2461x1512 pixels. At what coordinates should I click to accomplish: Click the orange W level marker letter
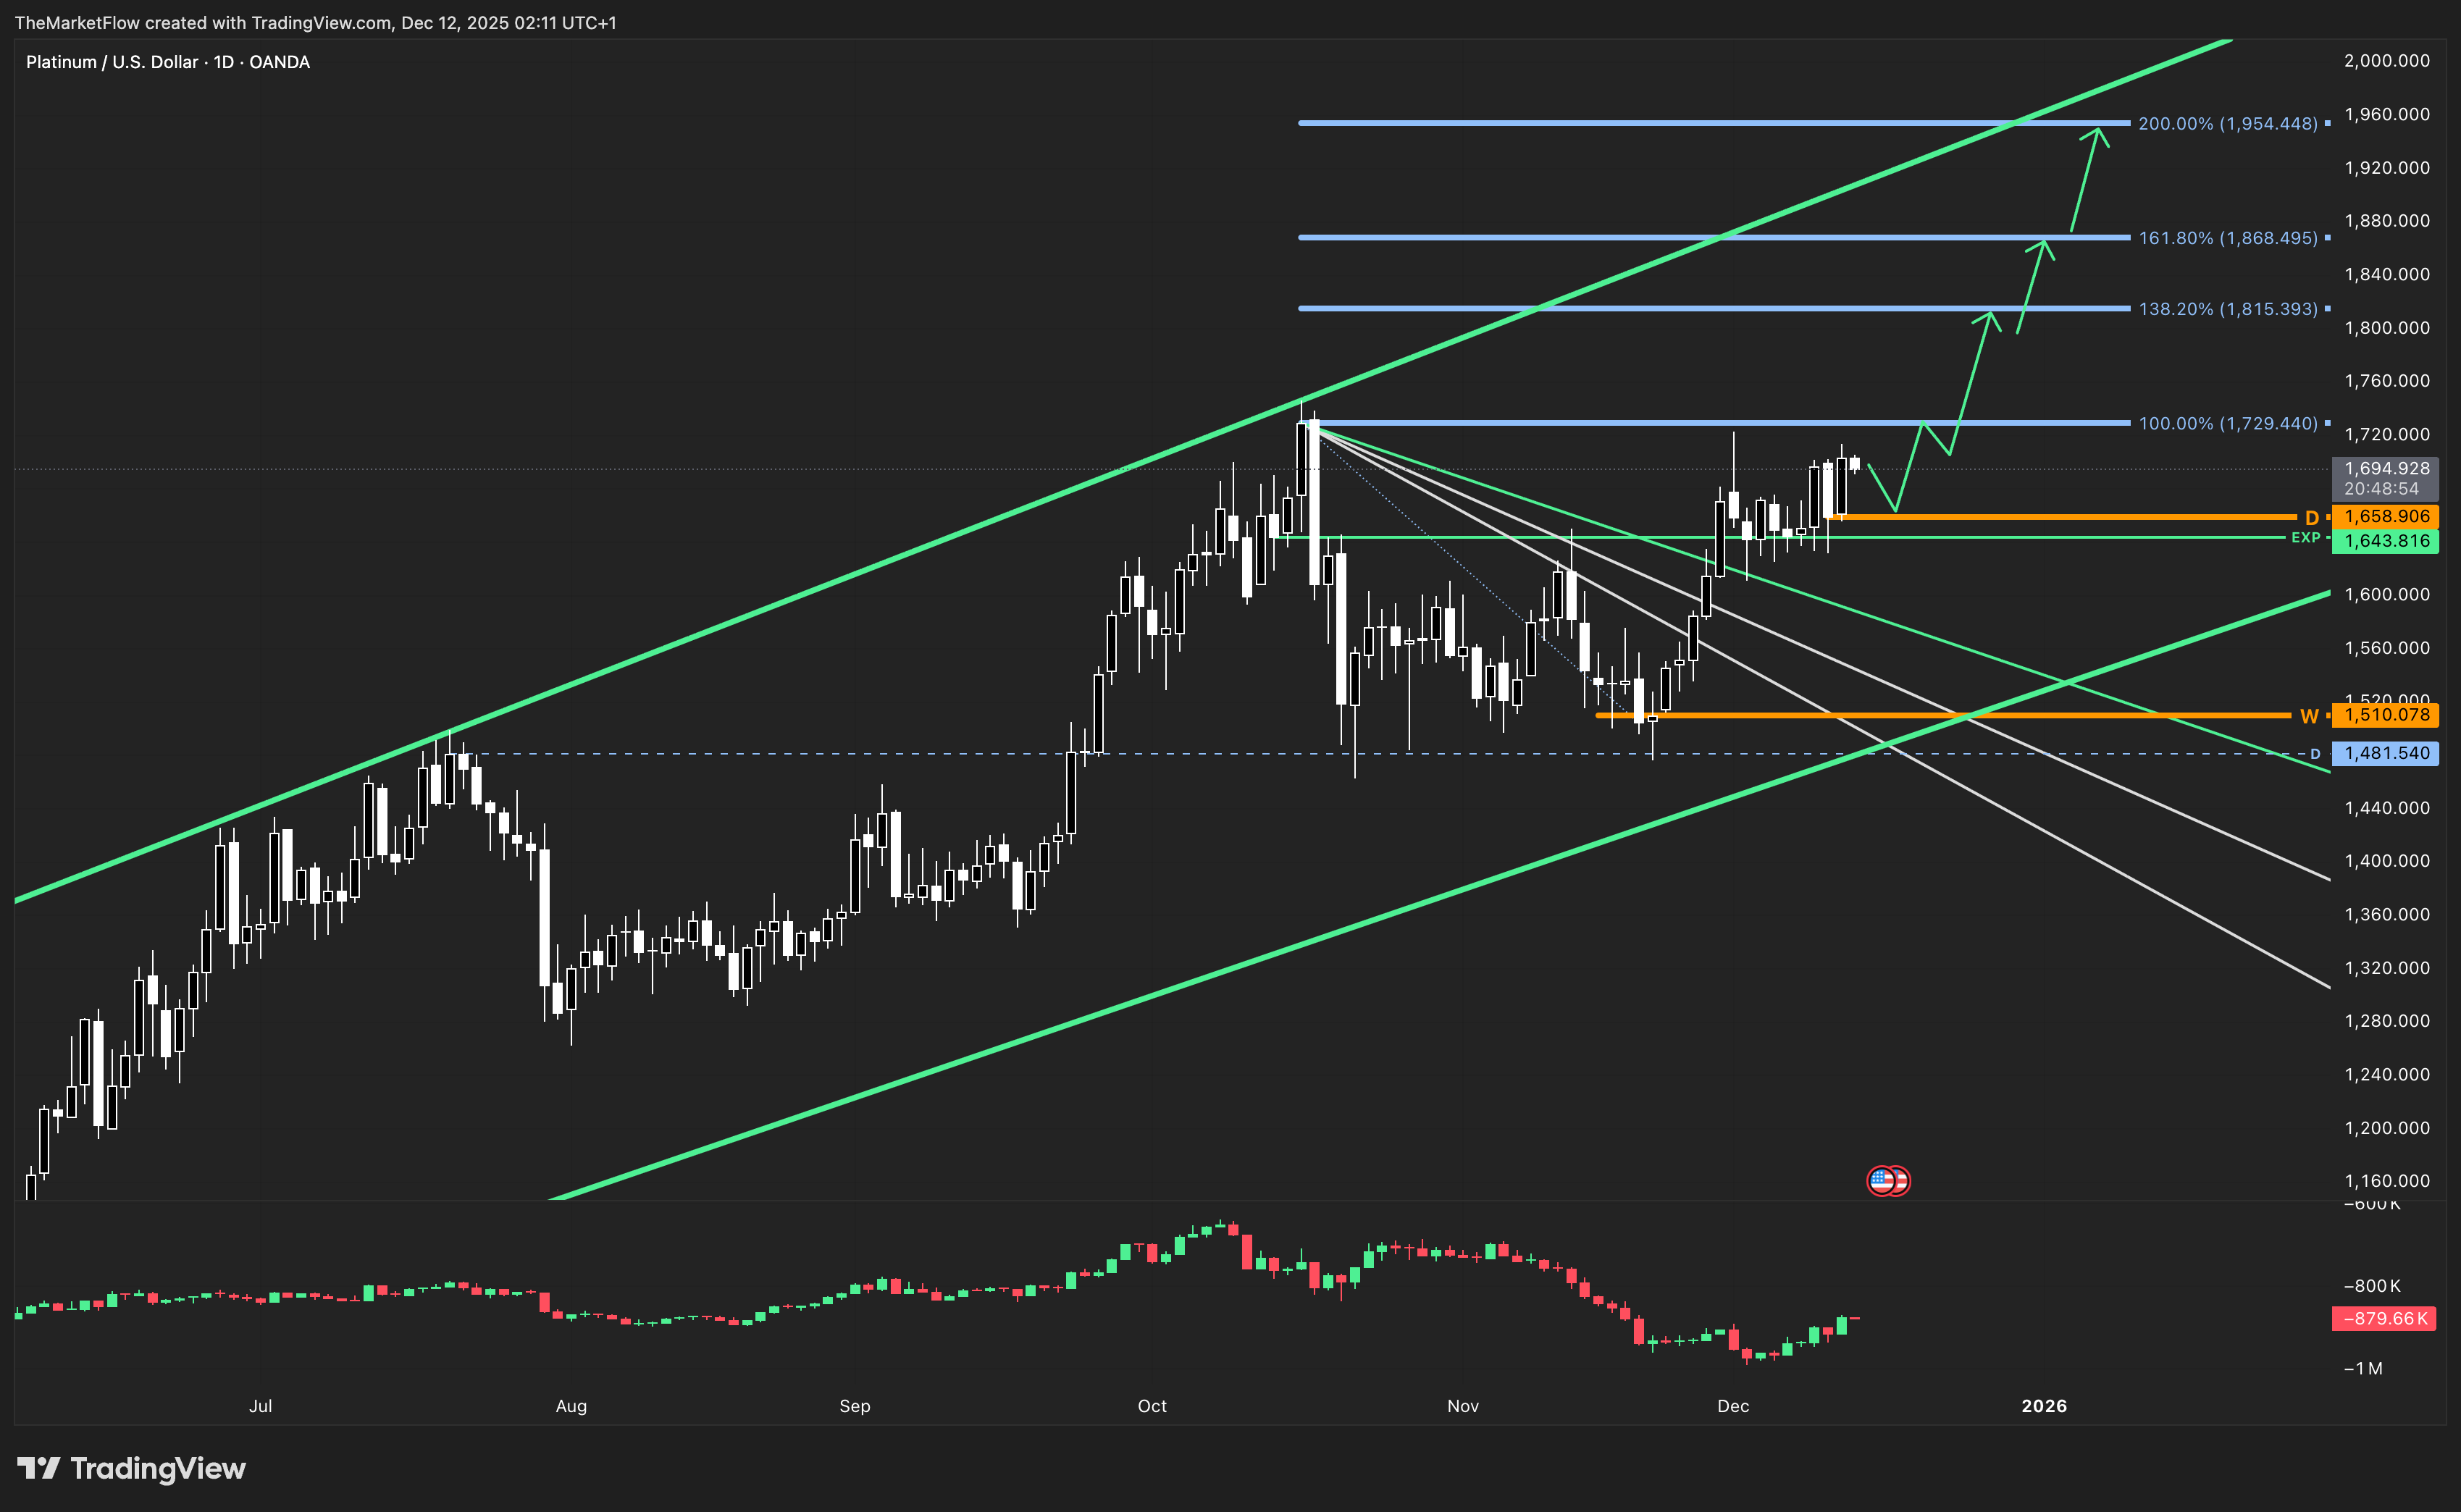click(x=2309, y=715)
